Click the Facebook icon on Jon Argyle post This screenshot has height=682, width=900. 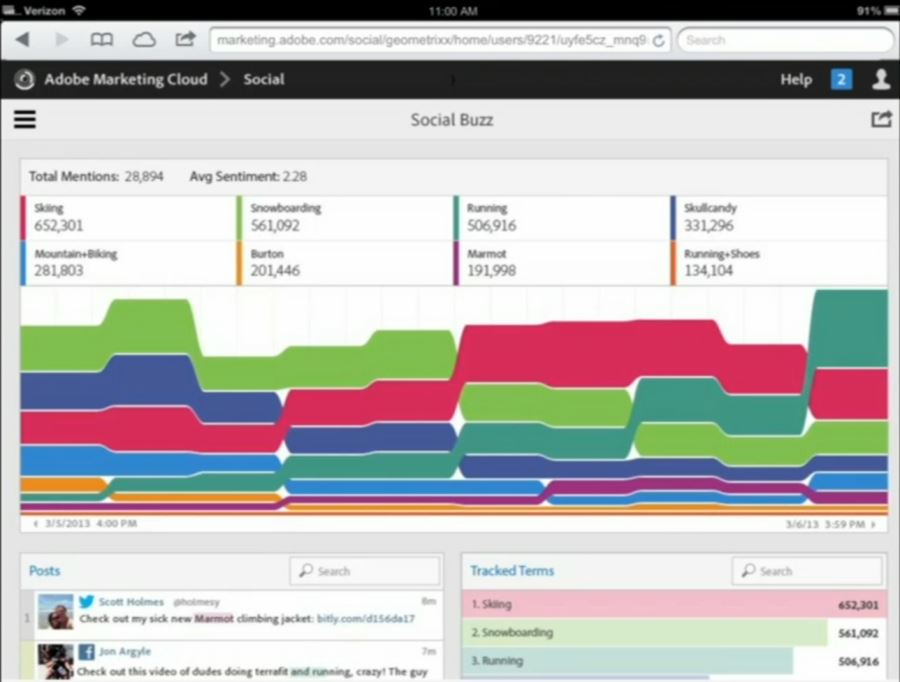[x=87, y=651]
